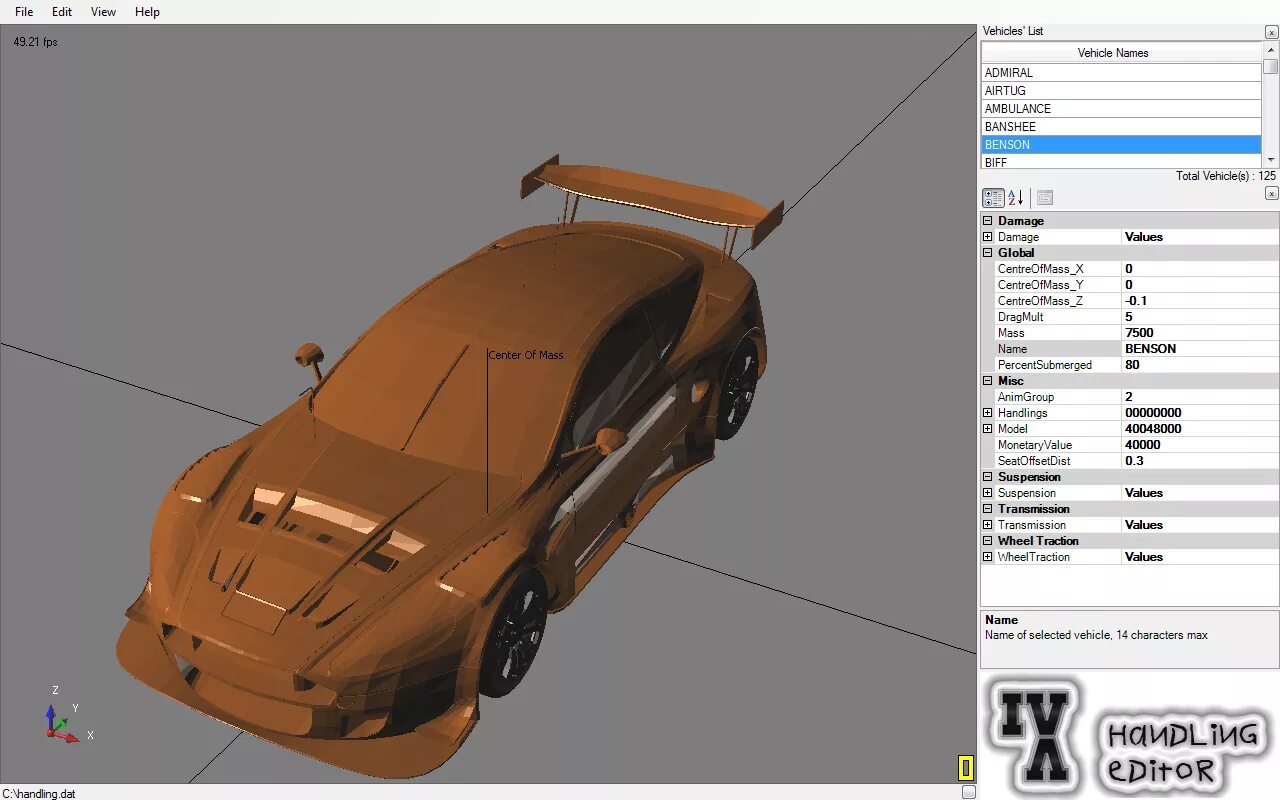
Task: Click the XYZ axis gizmo
Action: pyautogui.click(x=64, y=714)
